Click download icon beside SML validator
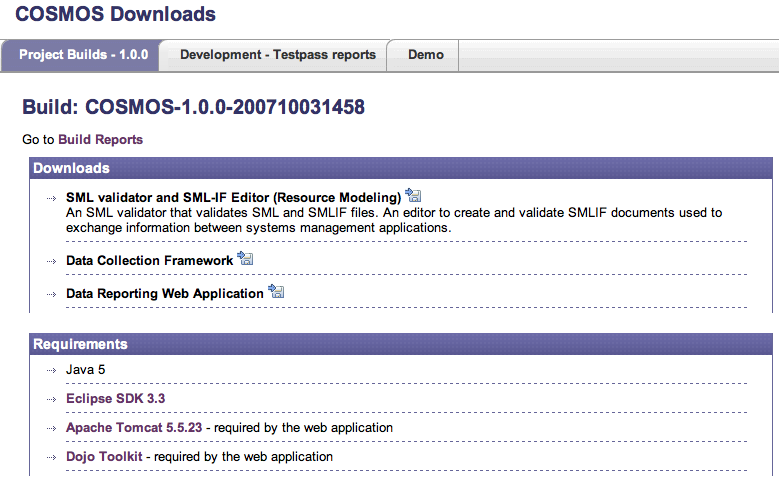The image size is (779, 486). tap(413, 195)
